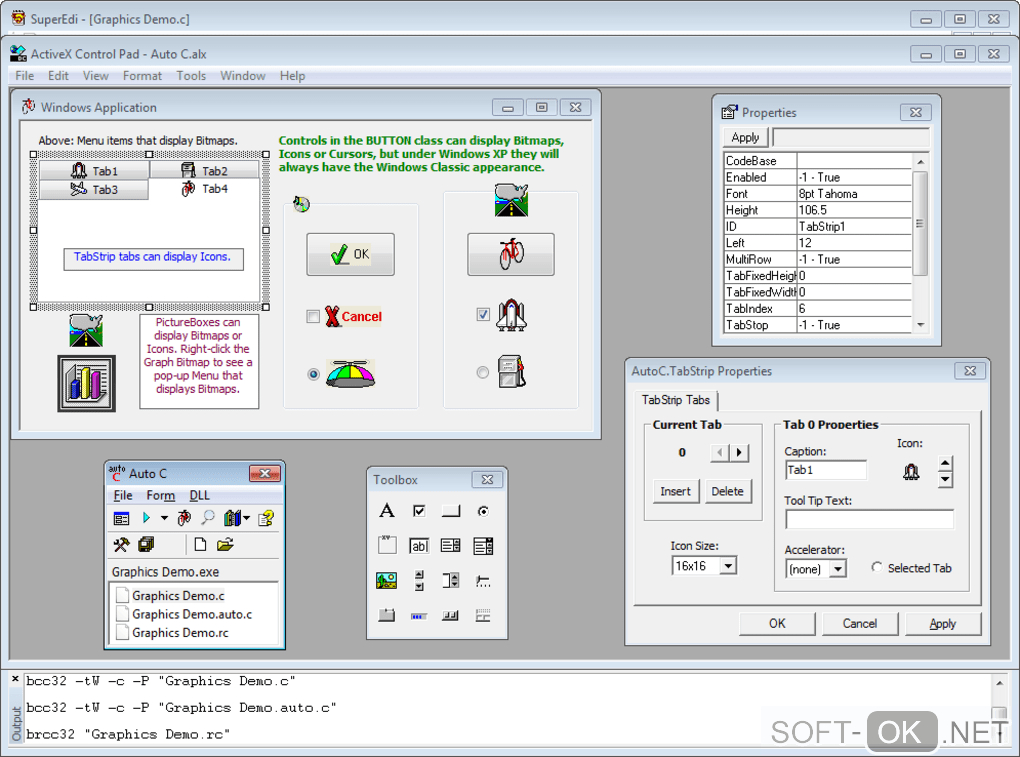The width and height of the screenshot is (1020, 757).
Task: Open the Tools menu
Action: click(191, 76)
